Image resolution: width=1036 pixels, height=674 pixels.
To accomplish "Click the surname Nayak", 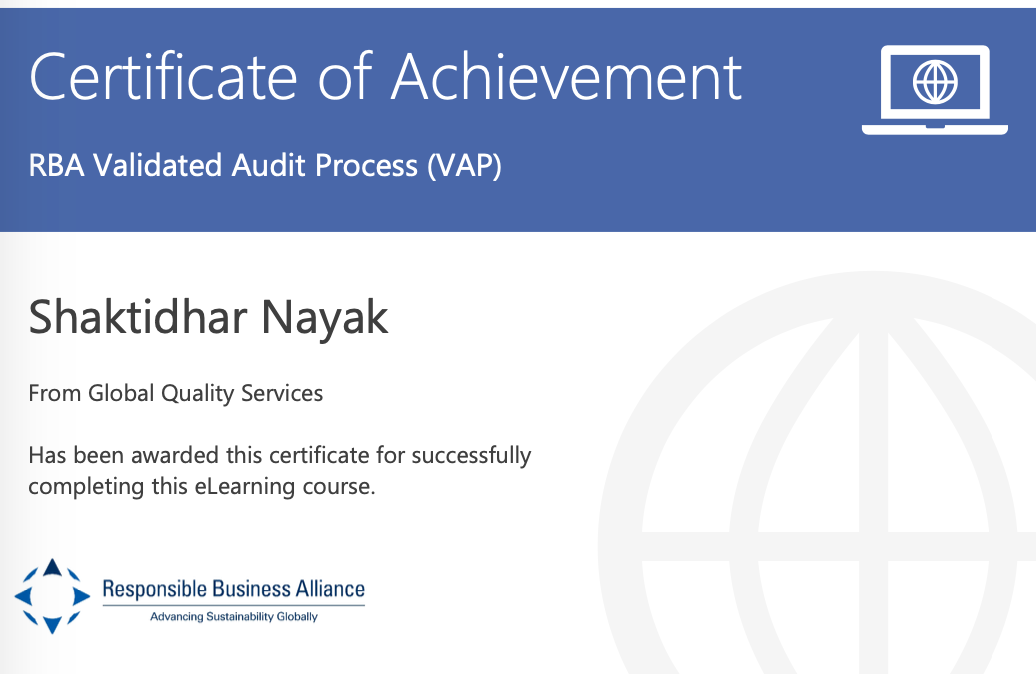I will click(x=332, y=318).
